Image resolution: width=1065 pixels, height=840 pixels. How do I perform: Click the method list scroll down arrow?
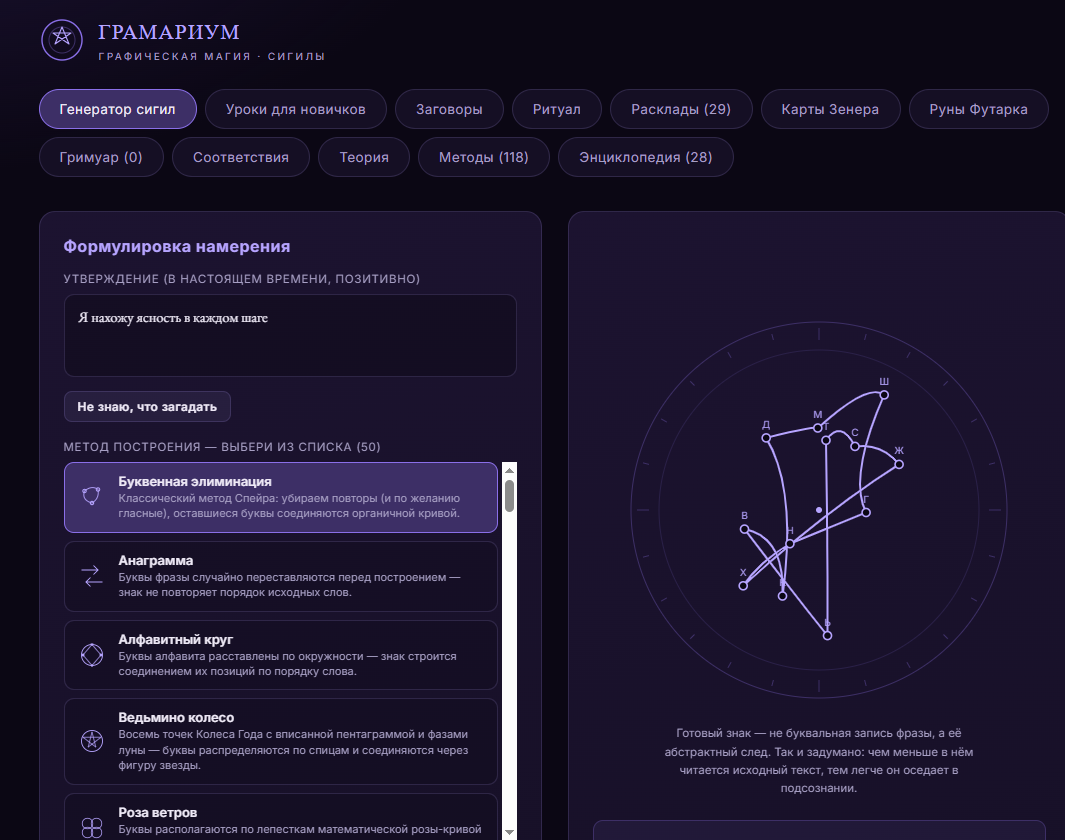(509, 833)
